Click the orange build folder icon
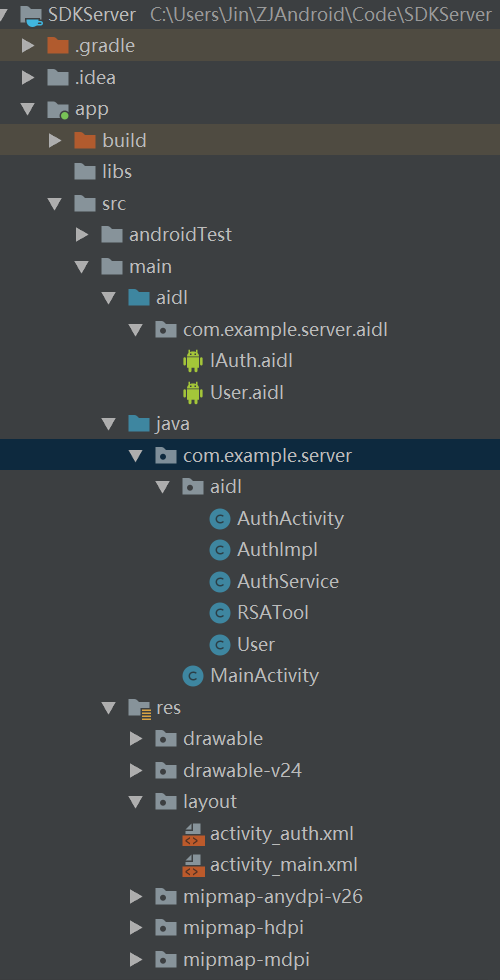This screenshot has height=980, width=500. pos(84,140)
